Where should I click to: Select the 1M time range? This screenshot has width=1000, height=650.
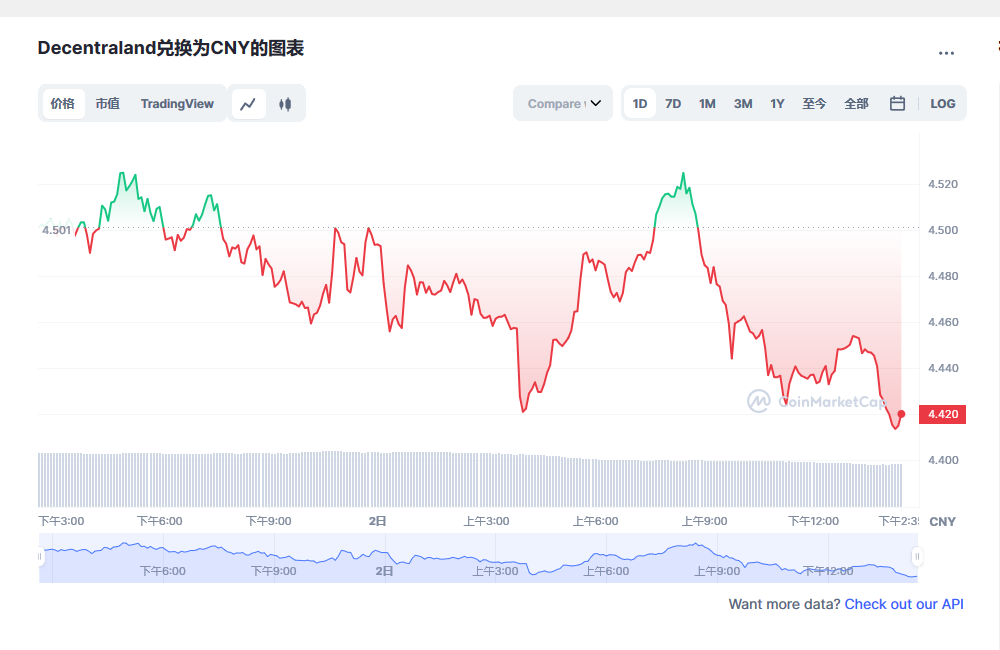click(x=707, y=103)
